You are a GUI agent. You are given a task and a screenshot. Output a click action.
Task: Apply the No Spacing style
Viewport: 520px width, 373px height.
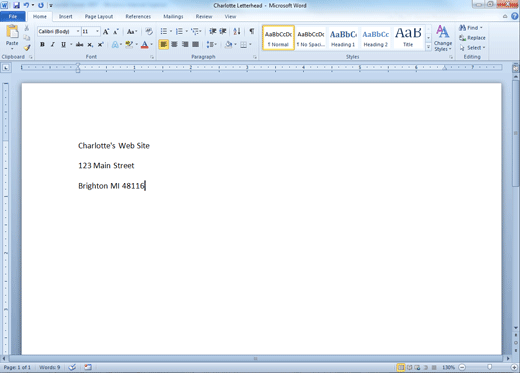pyautogui.click(x=311, y=38)
